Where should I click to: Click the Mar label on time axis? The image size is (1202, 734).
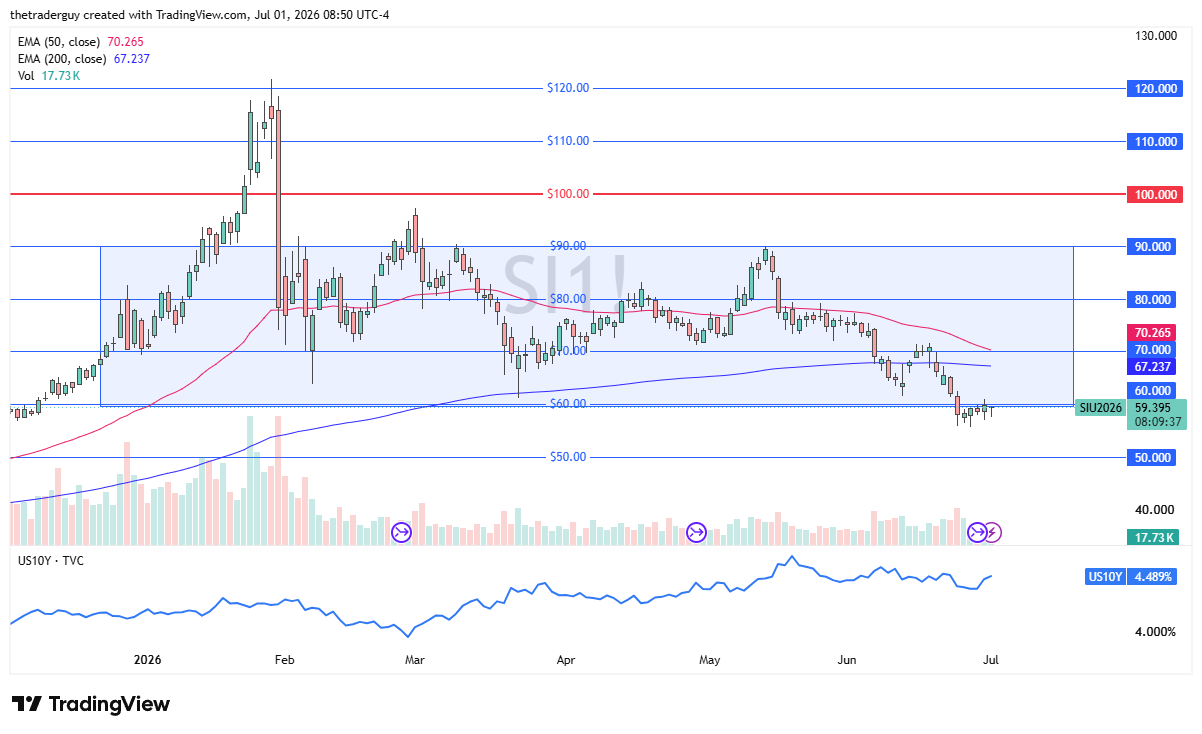coord(416,661)
